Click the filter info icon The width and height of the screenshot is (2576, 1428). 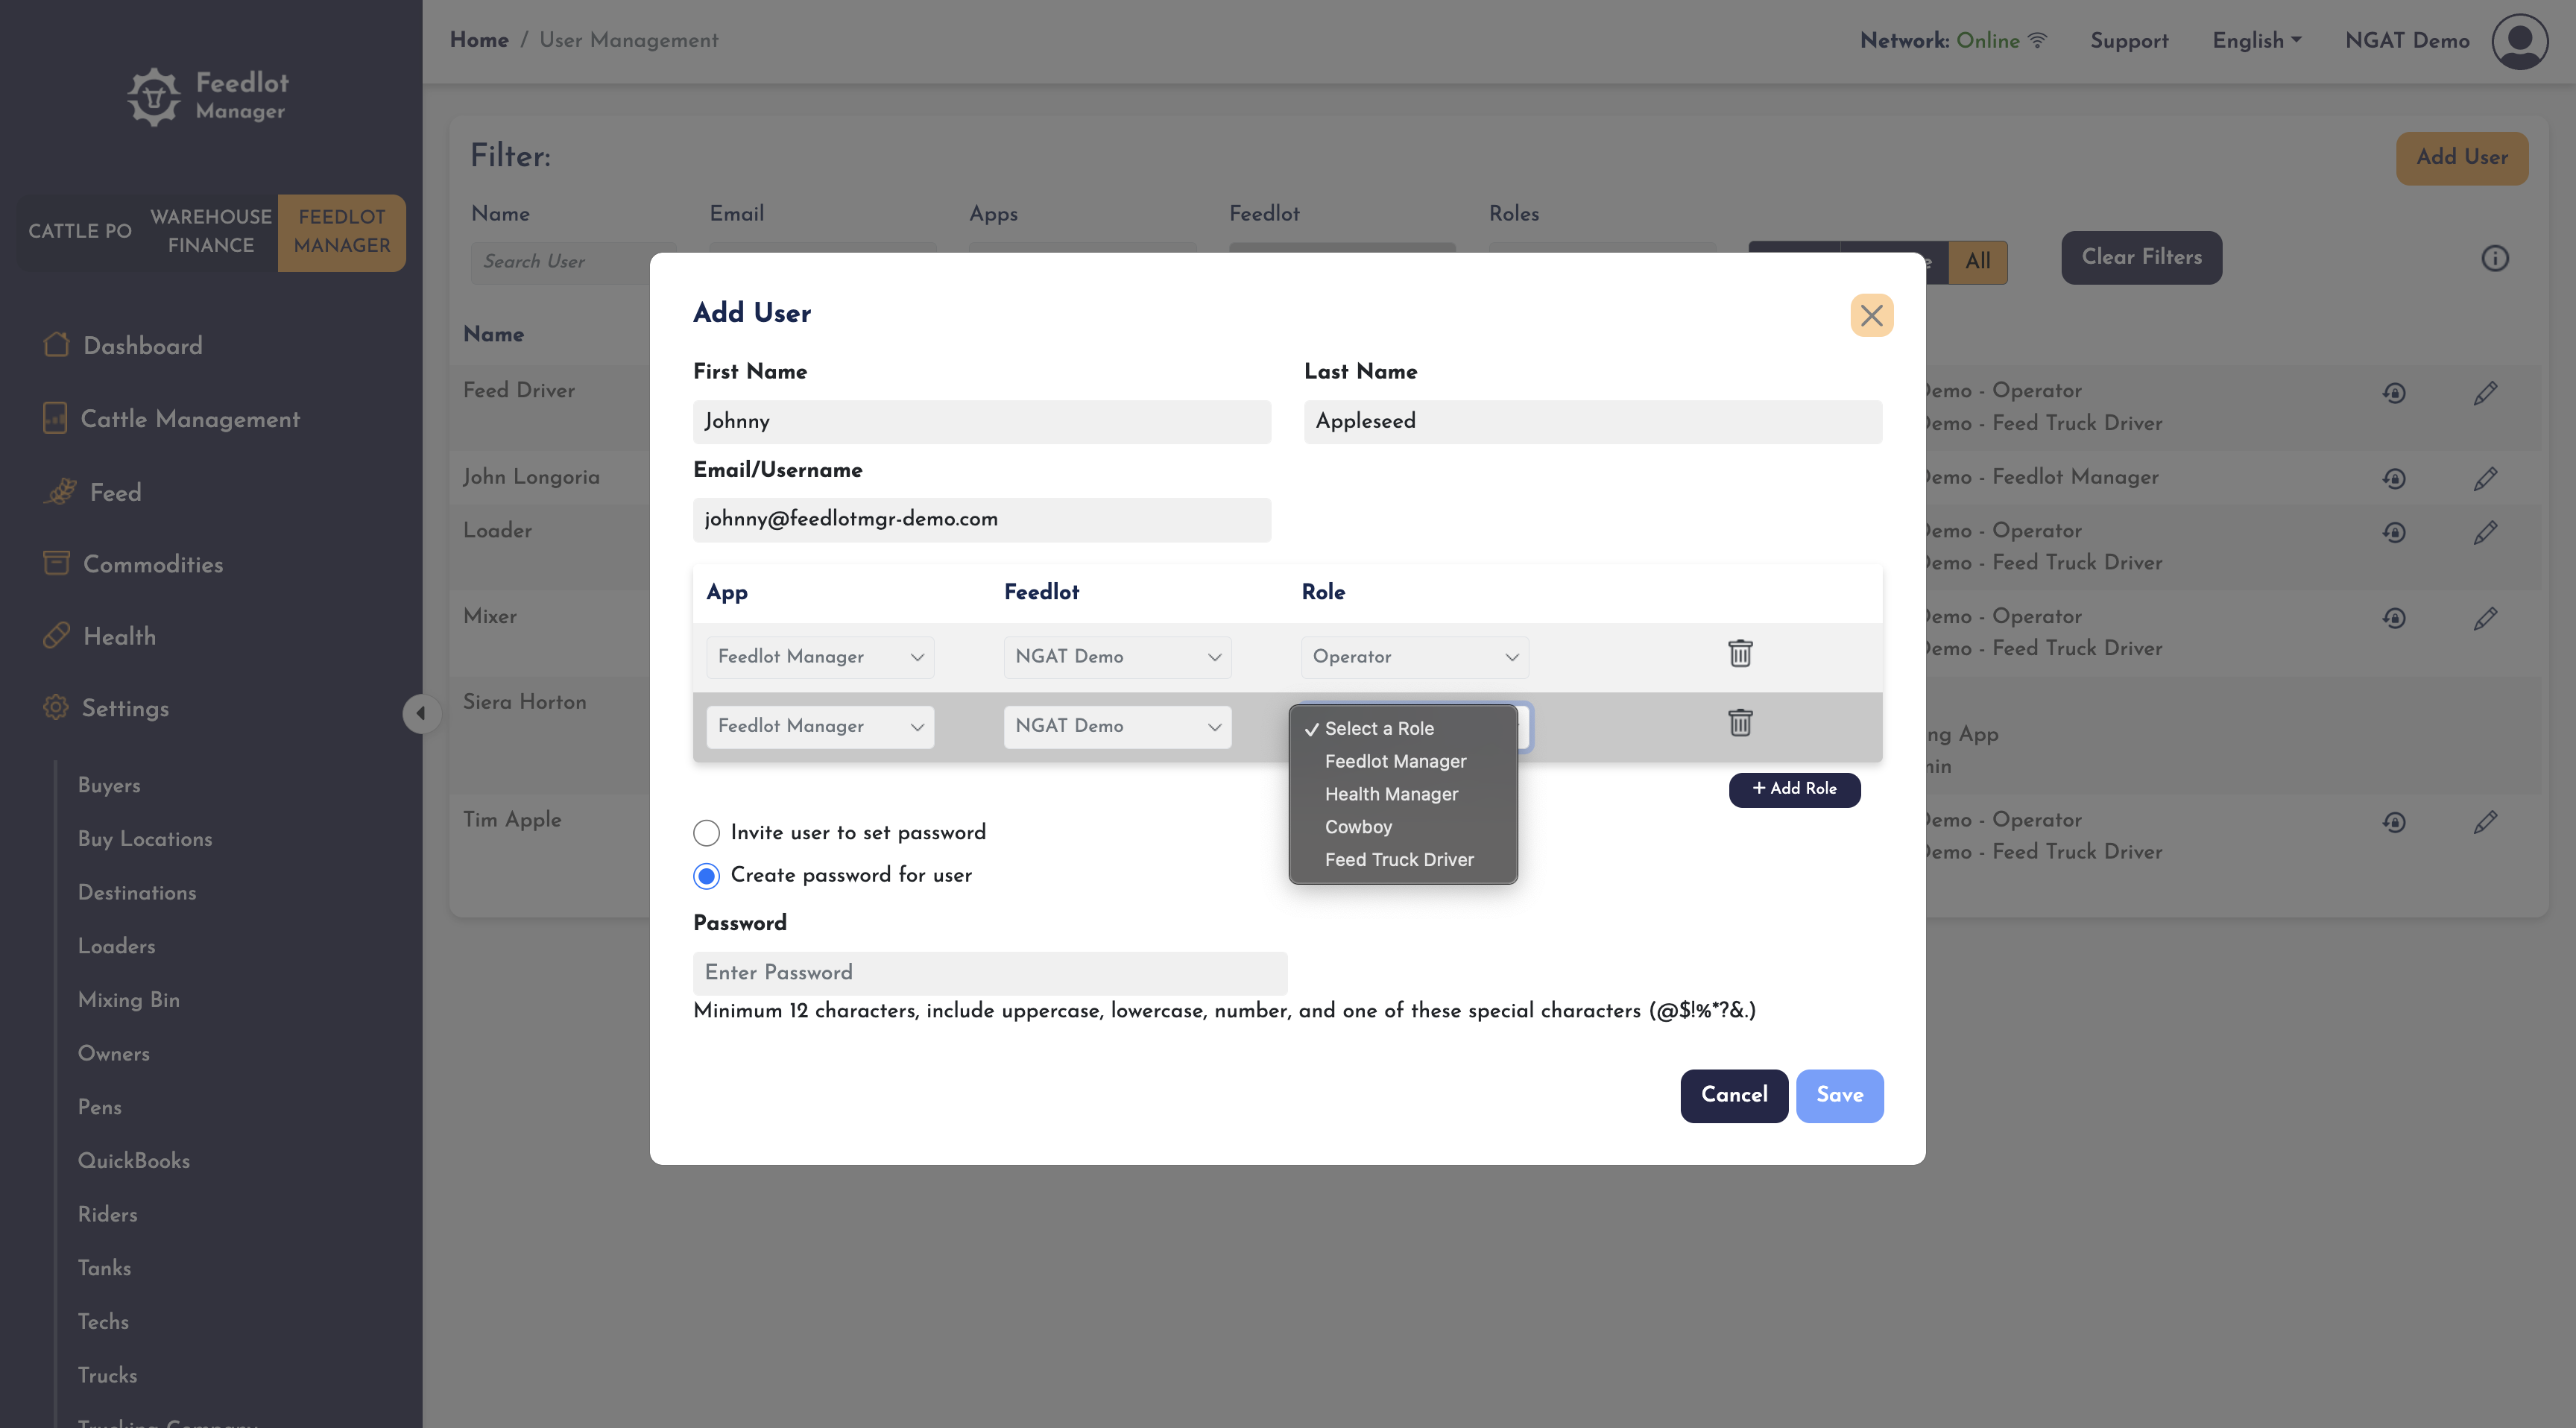pyautogui.click(x=2494, y=259)
